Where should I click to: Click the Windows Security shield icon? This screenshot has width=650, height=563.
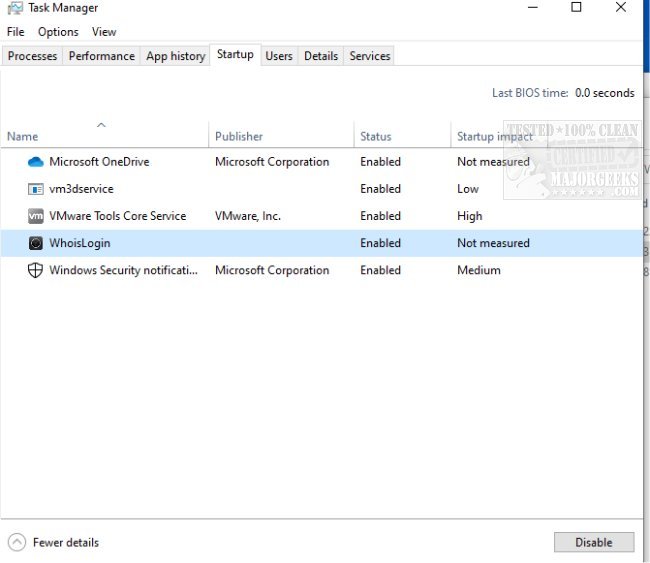35,270
